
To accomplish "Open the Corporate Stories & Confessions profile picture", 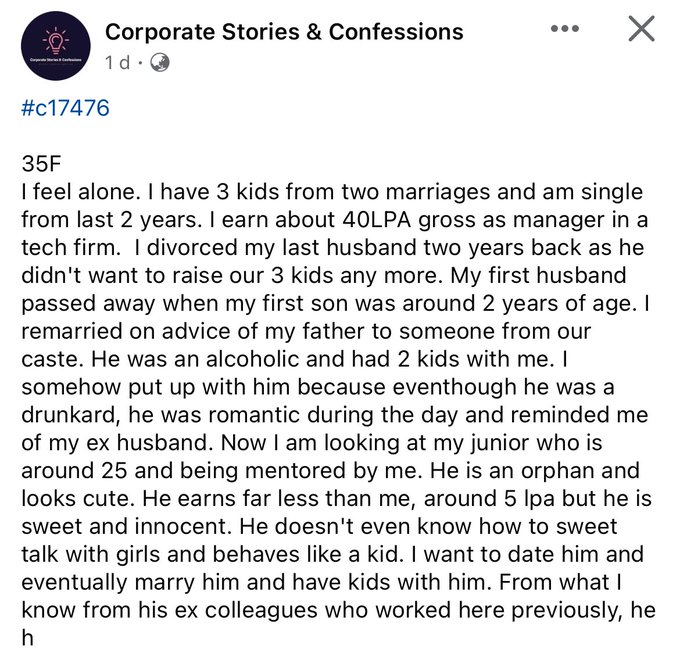I will 56,46.
